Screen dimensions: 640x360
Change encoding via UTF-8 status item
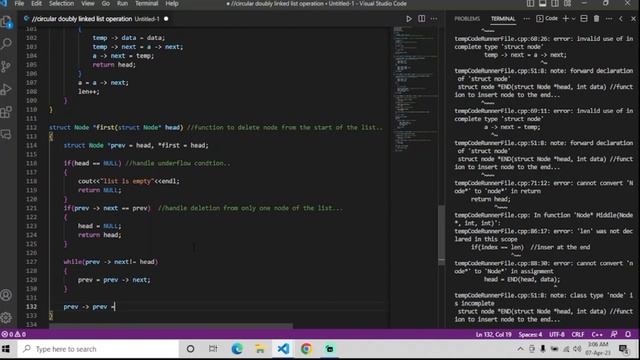pyautogui.click(x=557, y=334)
